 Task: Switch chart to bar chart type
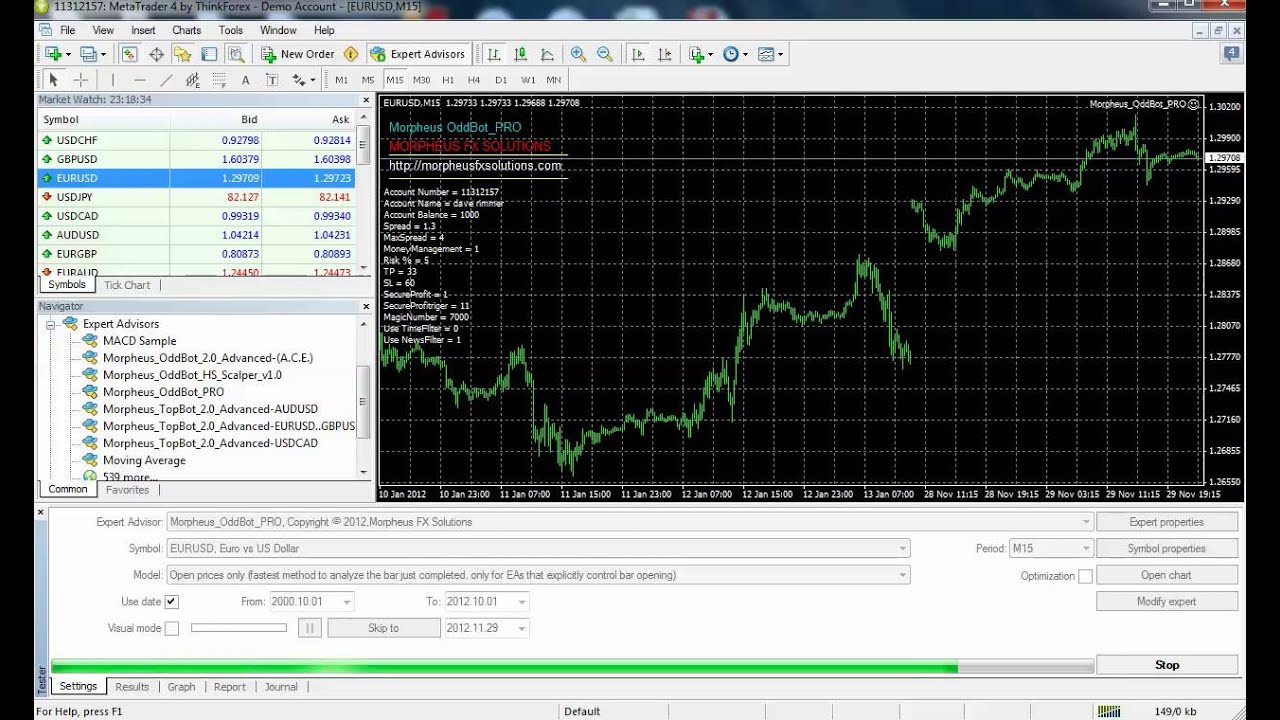click(494, 54)
